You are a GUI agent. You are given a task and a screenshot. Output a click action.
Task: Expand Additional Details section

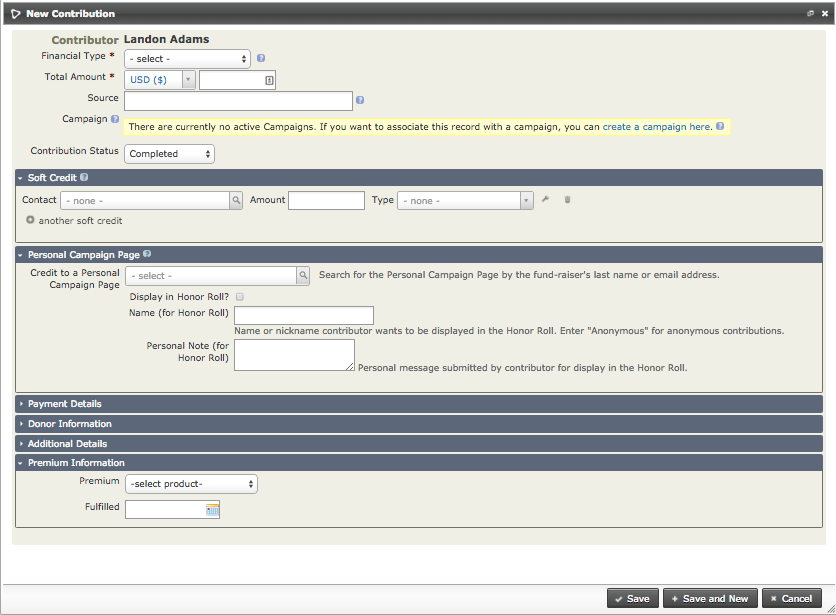pyautogui.click(x=67, y=443)
